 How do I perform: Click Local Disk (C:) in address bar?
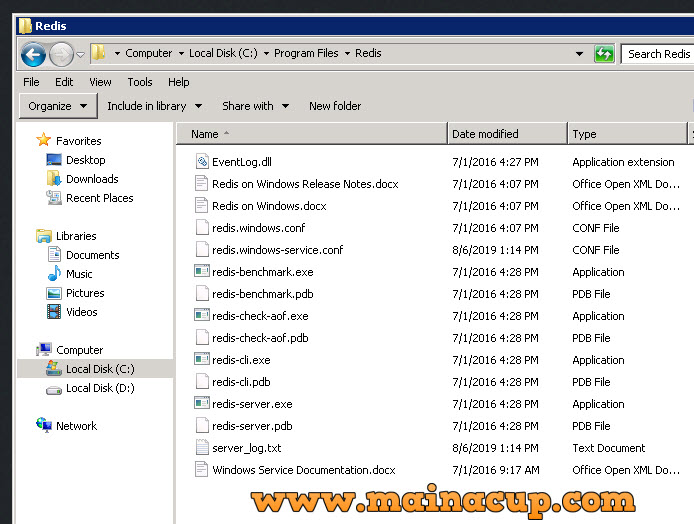click(223, 53)
